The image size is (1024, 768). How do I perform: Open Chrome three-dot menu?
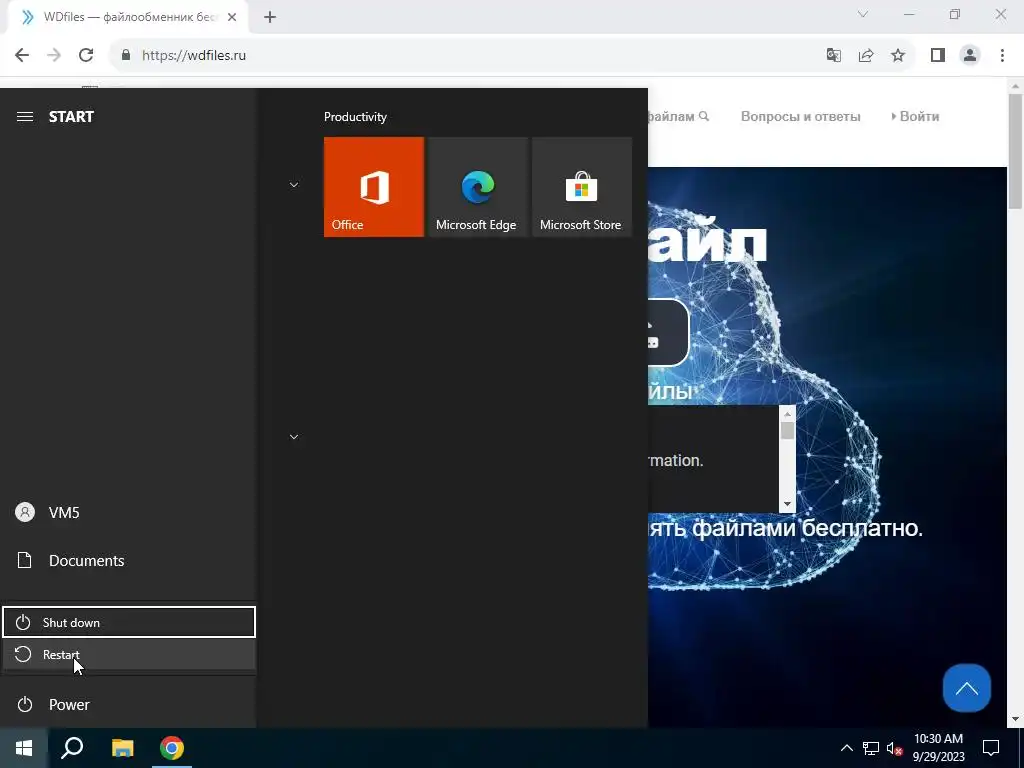[1002, 56]
